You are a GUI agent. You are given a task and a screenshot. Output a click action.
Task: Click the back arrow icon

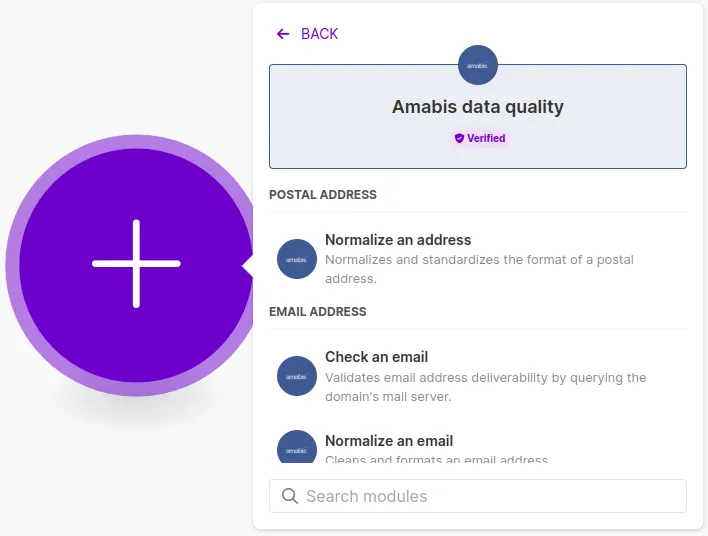pos(283,34)
